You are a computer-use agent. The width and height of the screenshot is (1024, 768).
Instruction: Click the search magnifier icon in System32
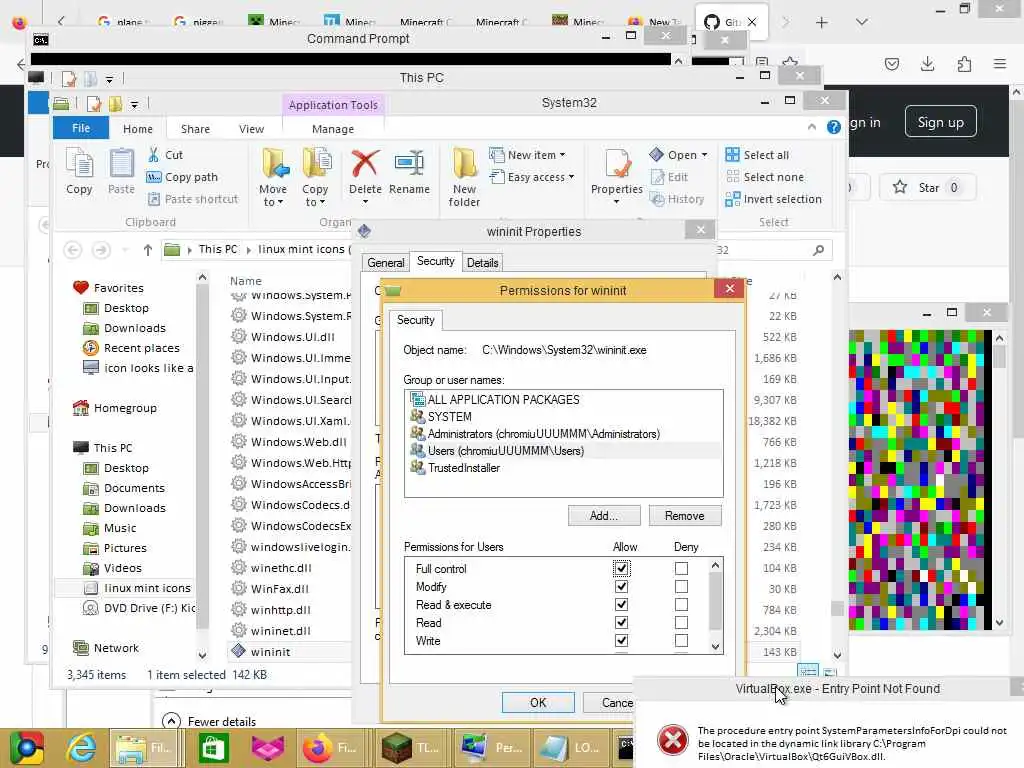[x=818, y=249]
